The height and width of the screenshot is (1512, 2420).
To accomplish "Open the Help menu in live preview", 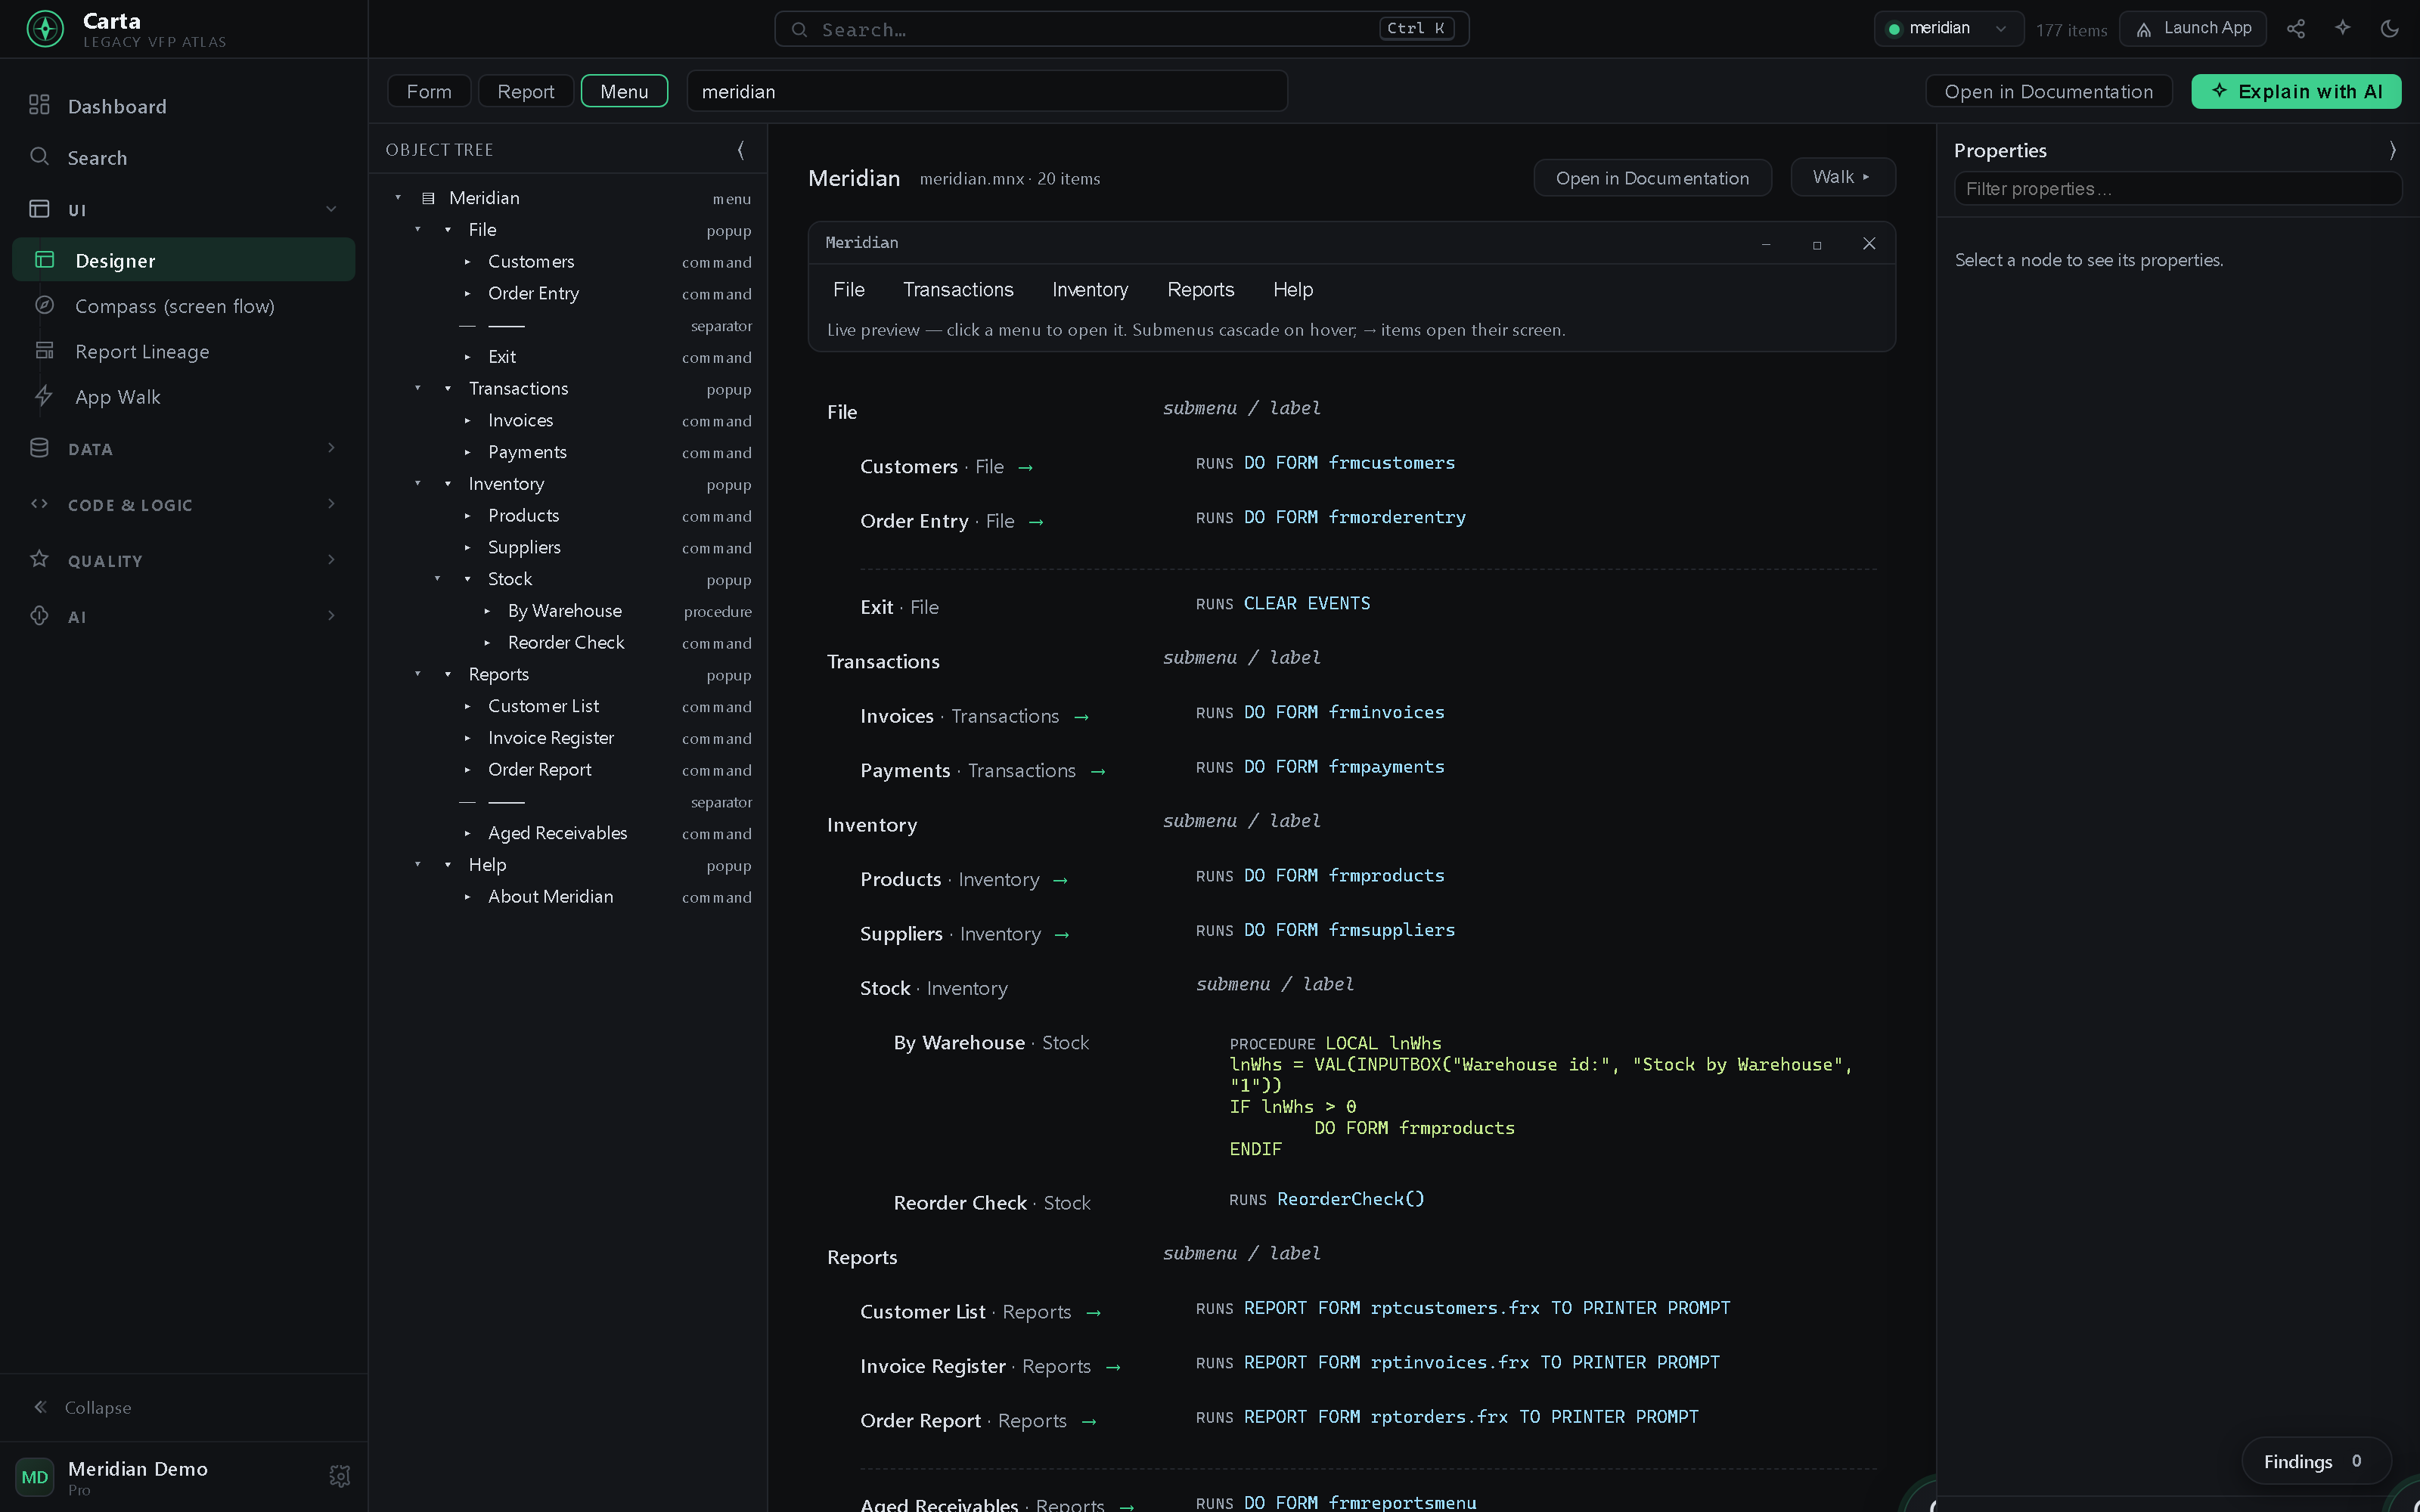I will click(1293, 290).
